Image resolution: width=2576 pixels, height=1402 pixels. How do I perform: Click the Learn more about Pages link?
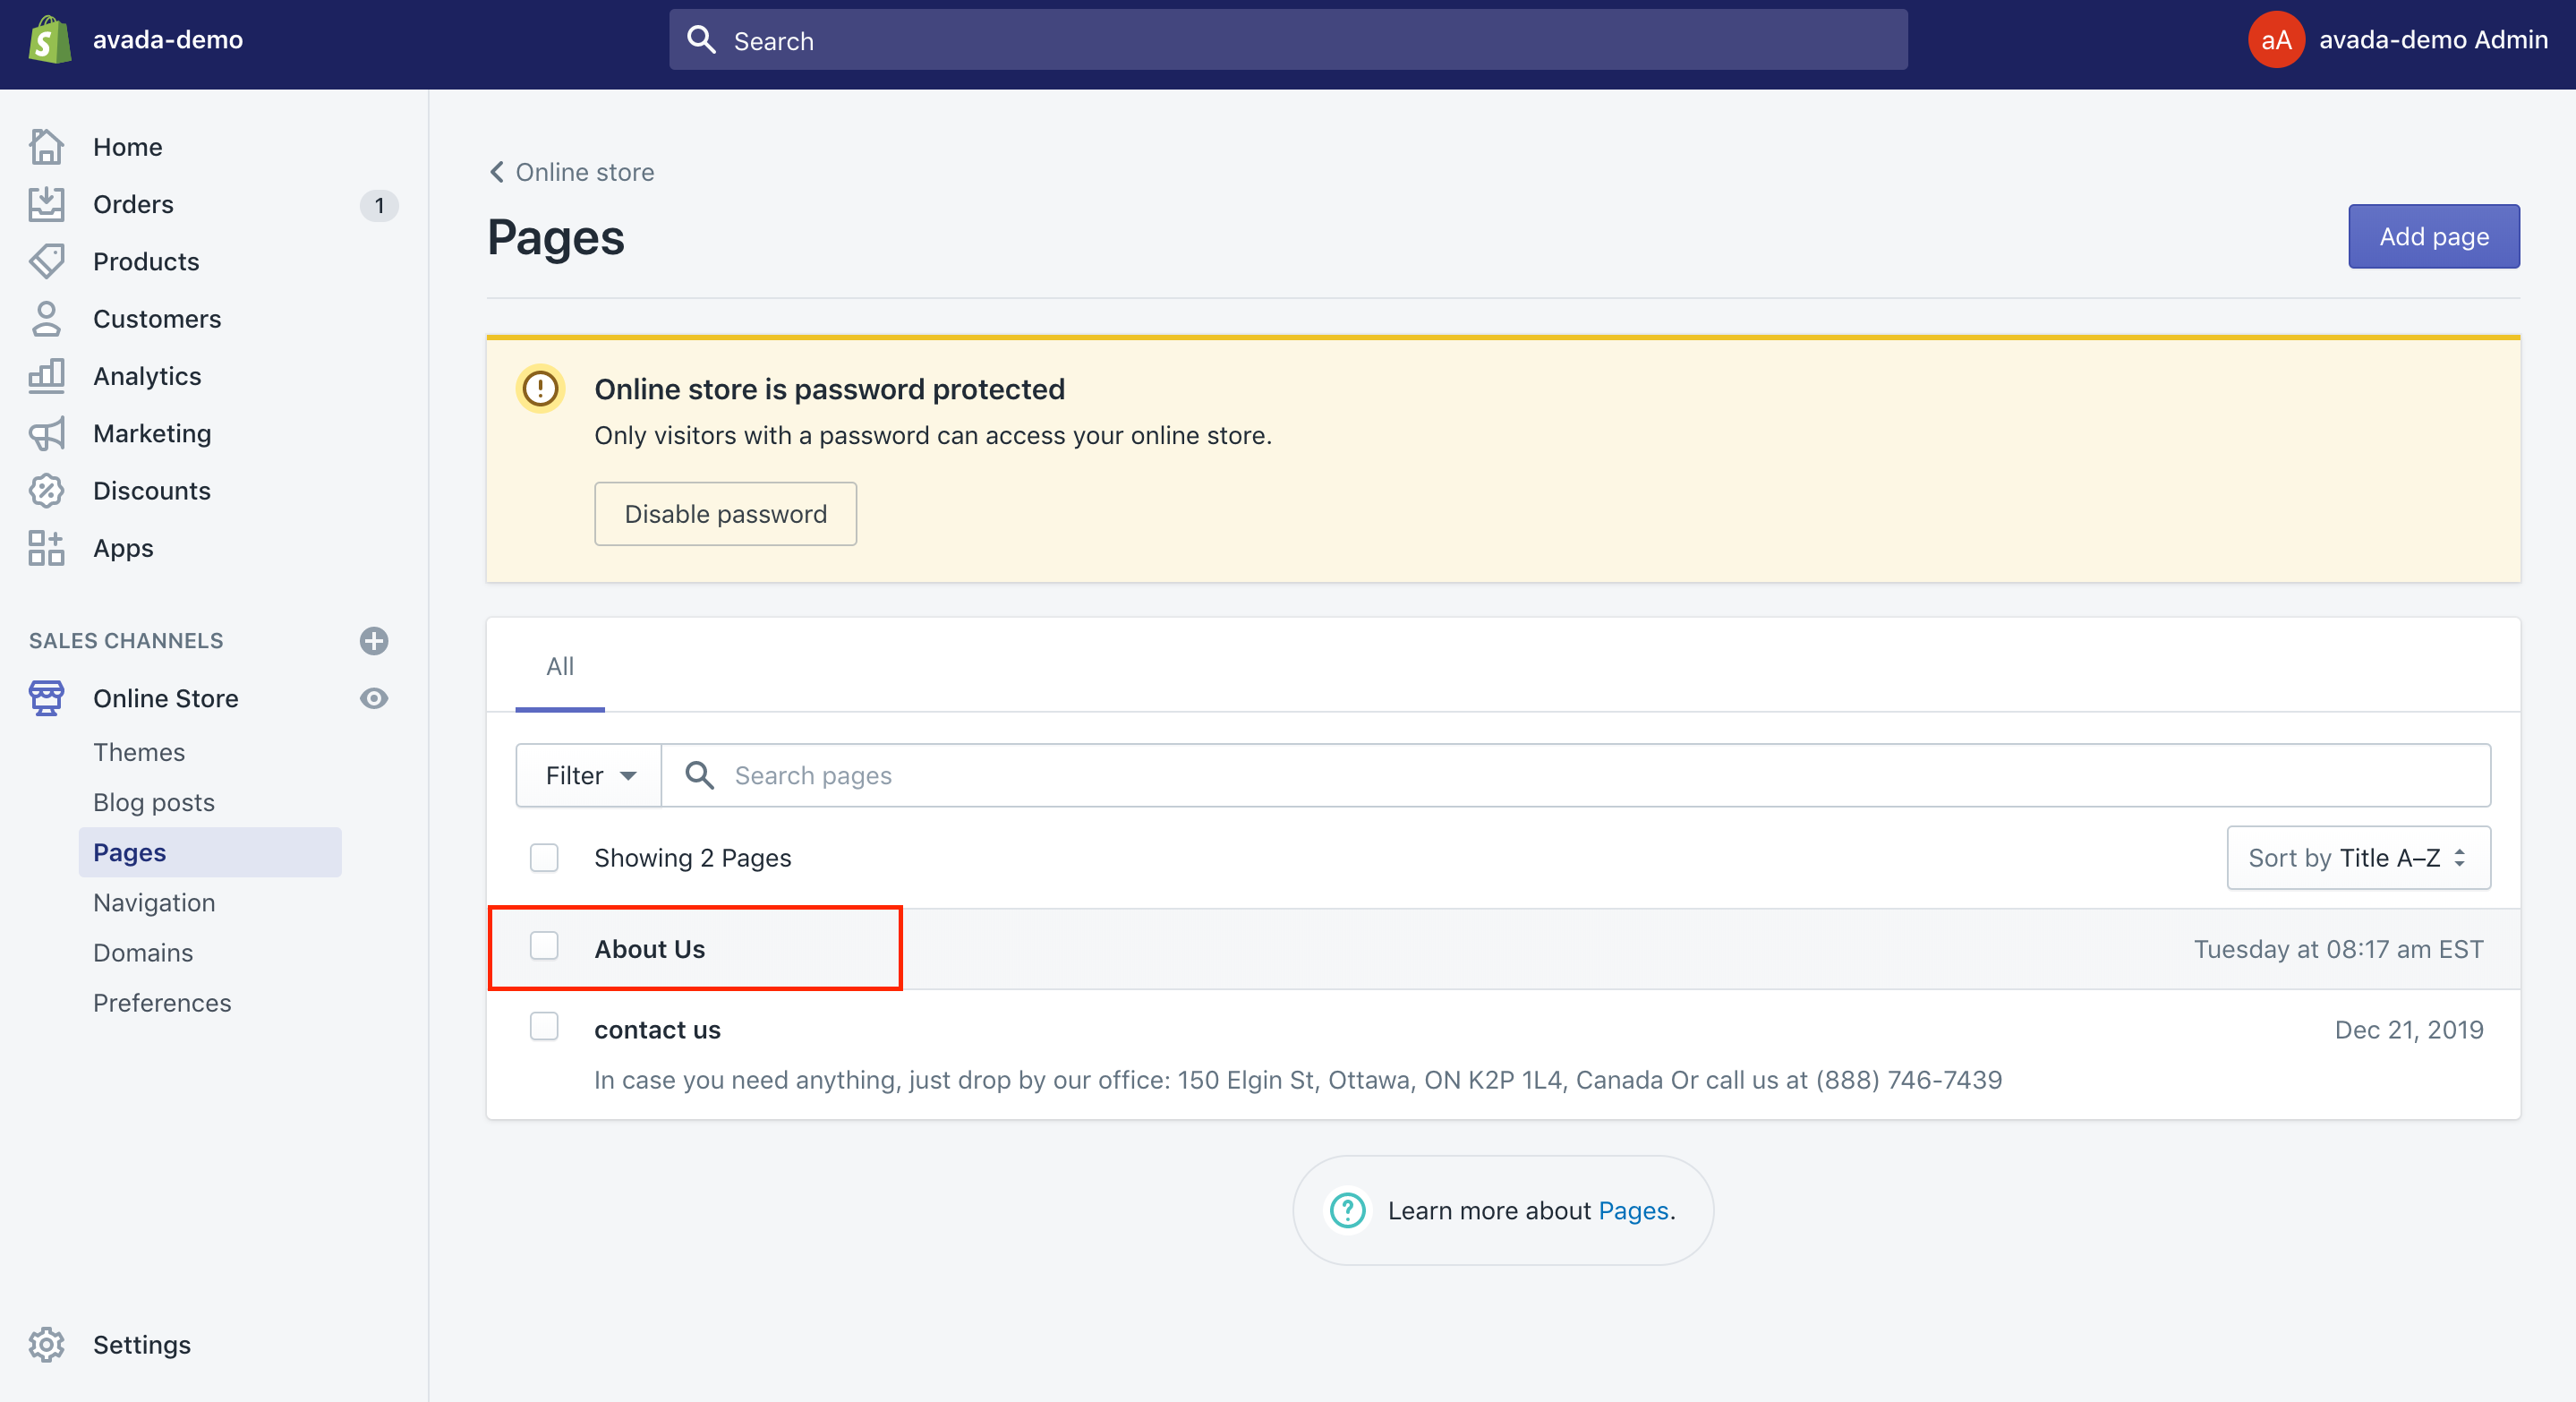click(1631, 1210)
